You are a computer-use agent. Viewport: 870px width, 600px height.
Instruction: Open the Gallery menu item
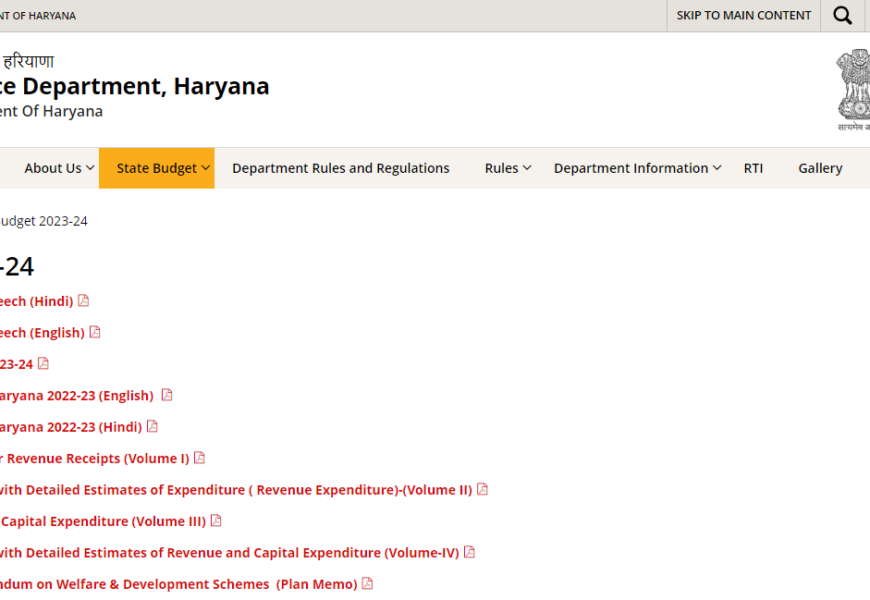coord(820,168)
